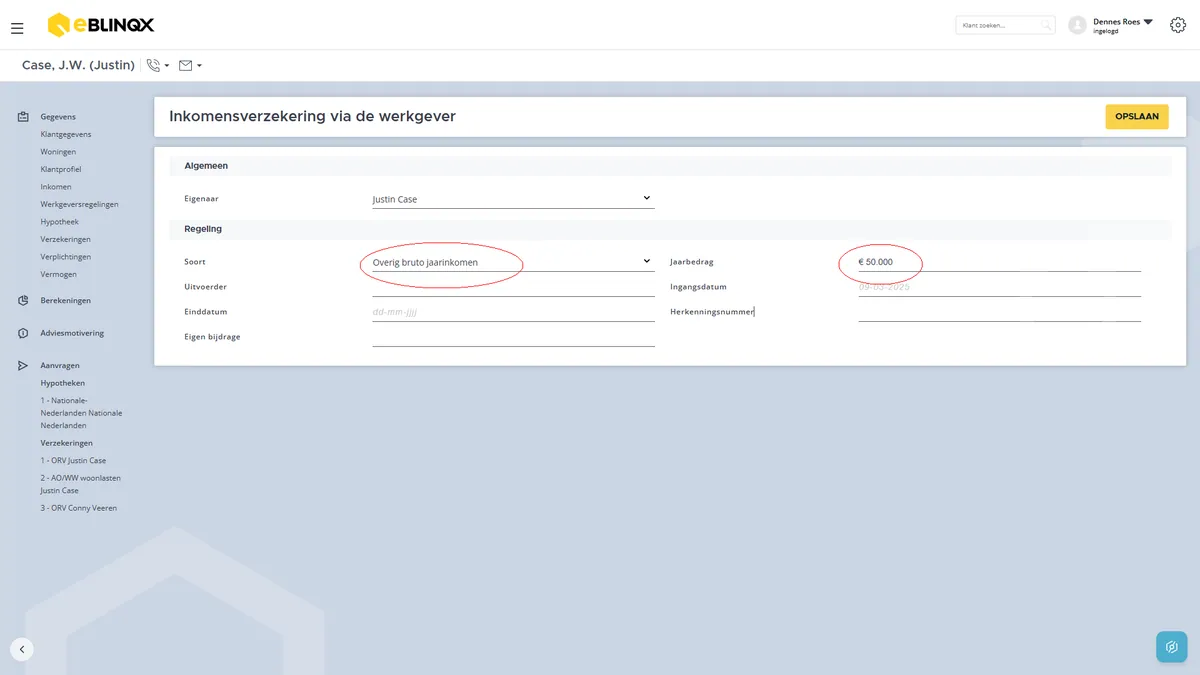Screen dimensions: 1200x675
Task: Go to Vermogen
Action: [x=58, y=274]
